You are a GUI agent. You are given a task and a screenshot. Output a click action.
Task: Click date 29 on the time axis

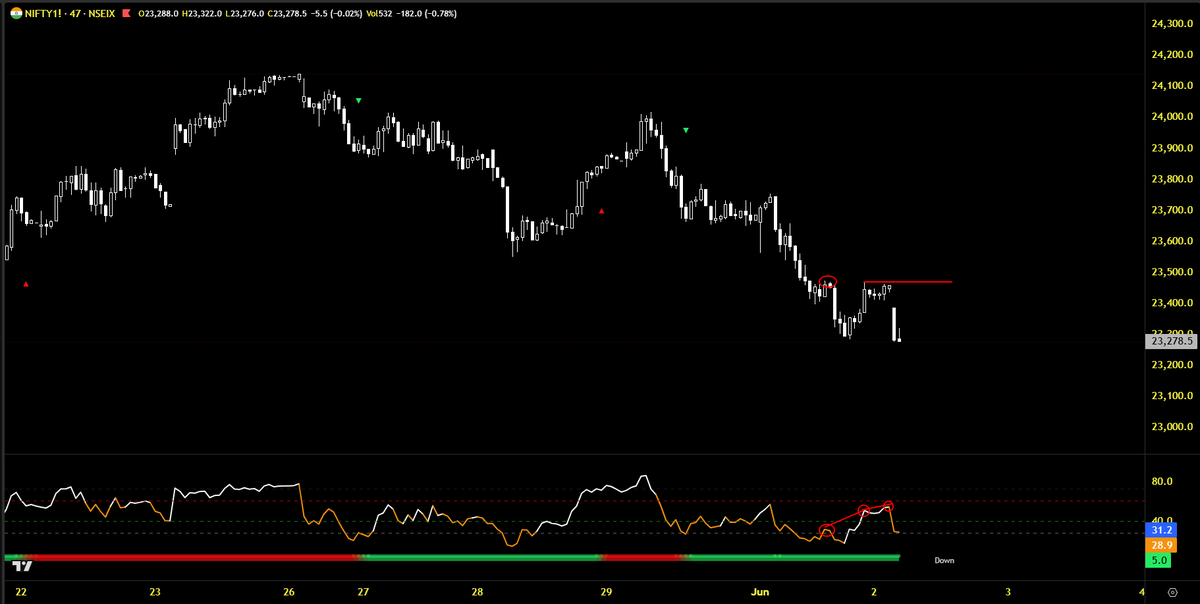click(x=605, y=593)
